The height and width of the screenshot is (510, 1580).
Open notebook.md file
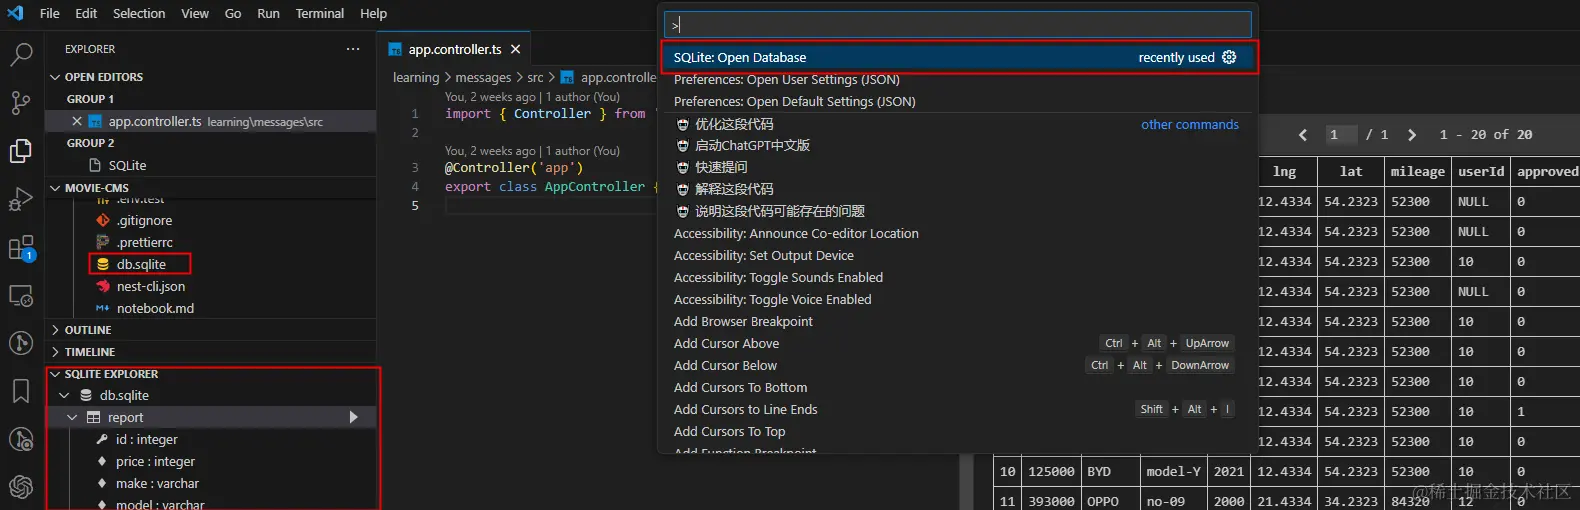coord(155,308)
